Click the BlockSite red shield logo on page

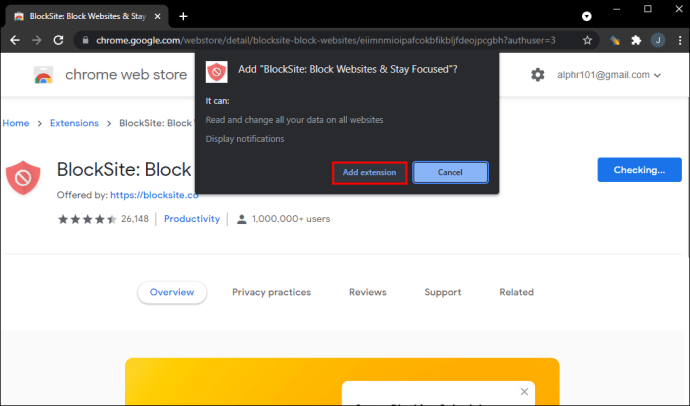23,178
